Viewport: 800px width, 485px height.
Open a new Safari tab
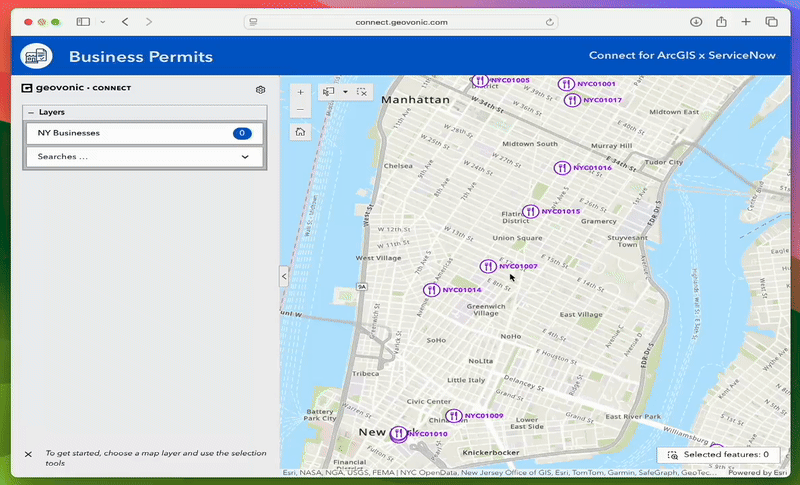click(x=746, y=22)
